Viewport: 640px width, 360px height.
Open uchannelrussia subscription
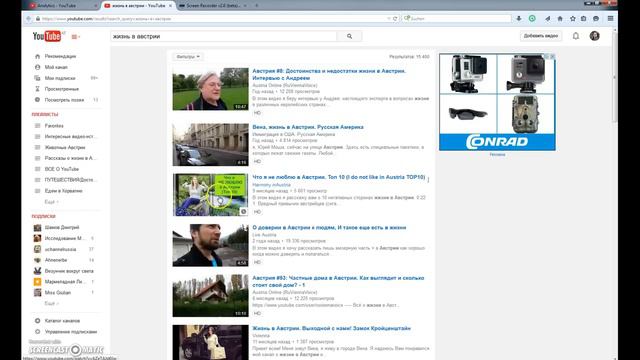pyautogui.click(x=60, y=249)
